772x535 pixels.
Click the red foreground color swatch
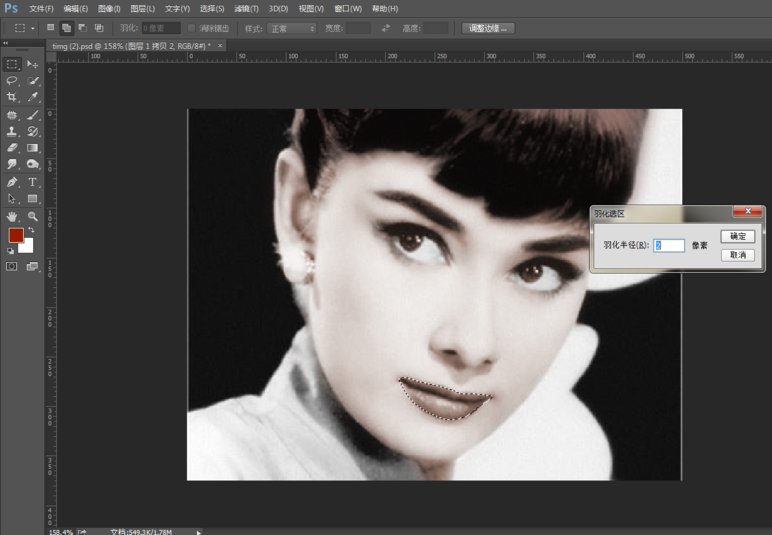15,235
